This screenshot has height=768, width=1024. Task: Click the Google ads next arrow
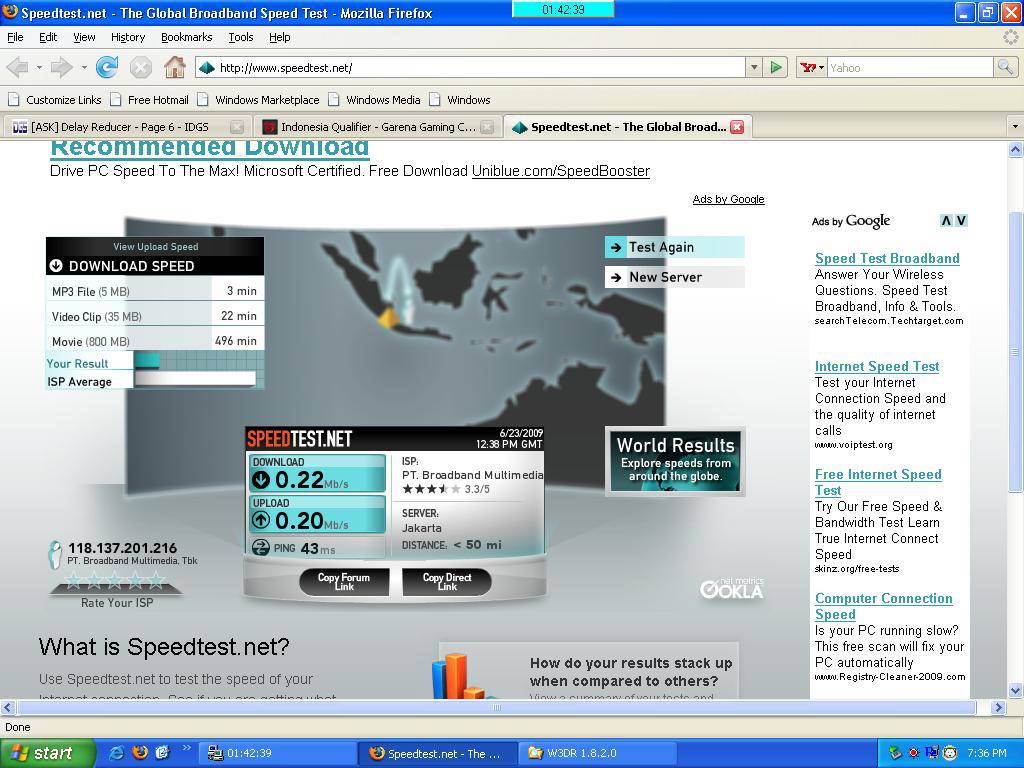(961, 221)
